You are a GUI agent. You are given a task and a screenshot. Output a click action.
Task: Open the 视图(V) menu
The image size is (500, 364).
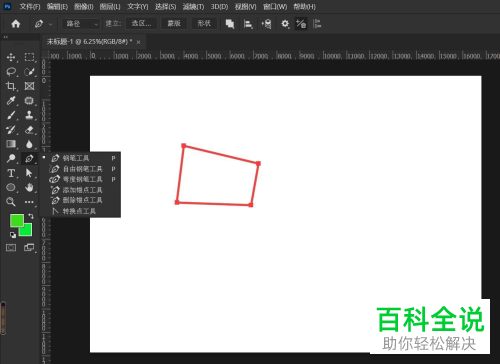click(246, 7)
